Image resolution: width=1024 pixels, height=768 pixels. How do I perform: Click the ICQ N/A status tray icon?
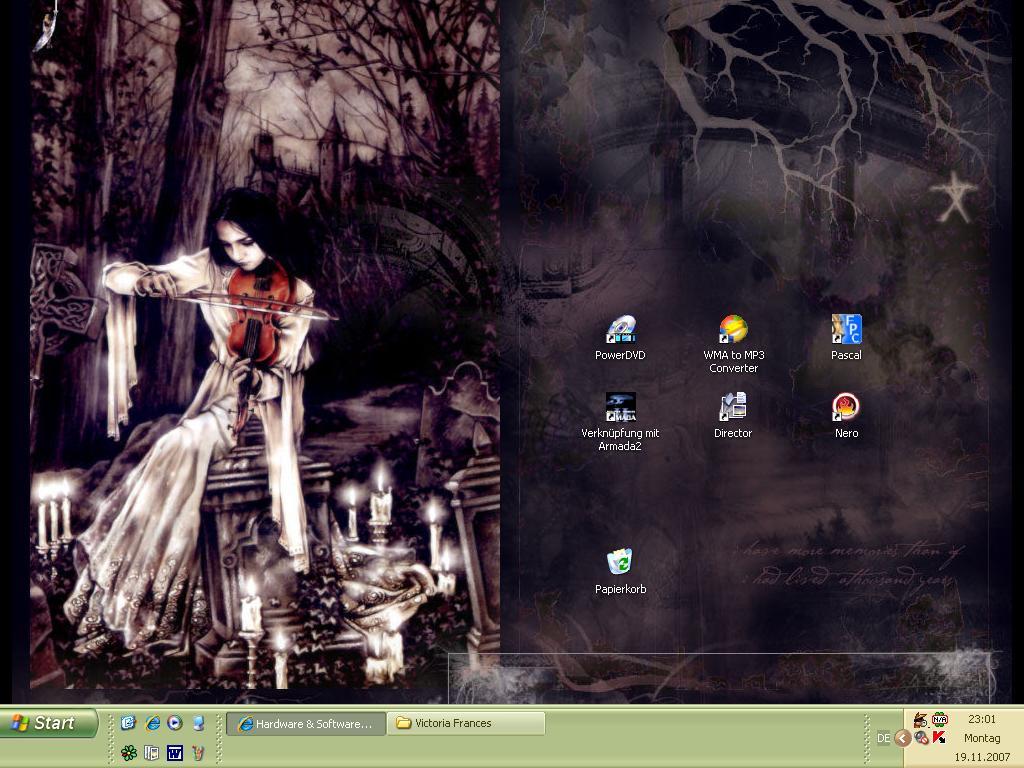click(939, 719)
